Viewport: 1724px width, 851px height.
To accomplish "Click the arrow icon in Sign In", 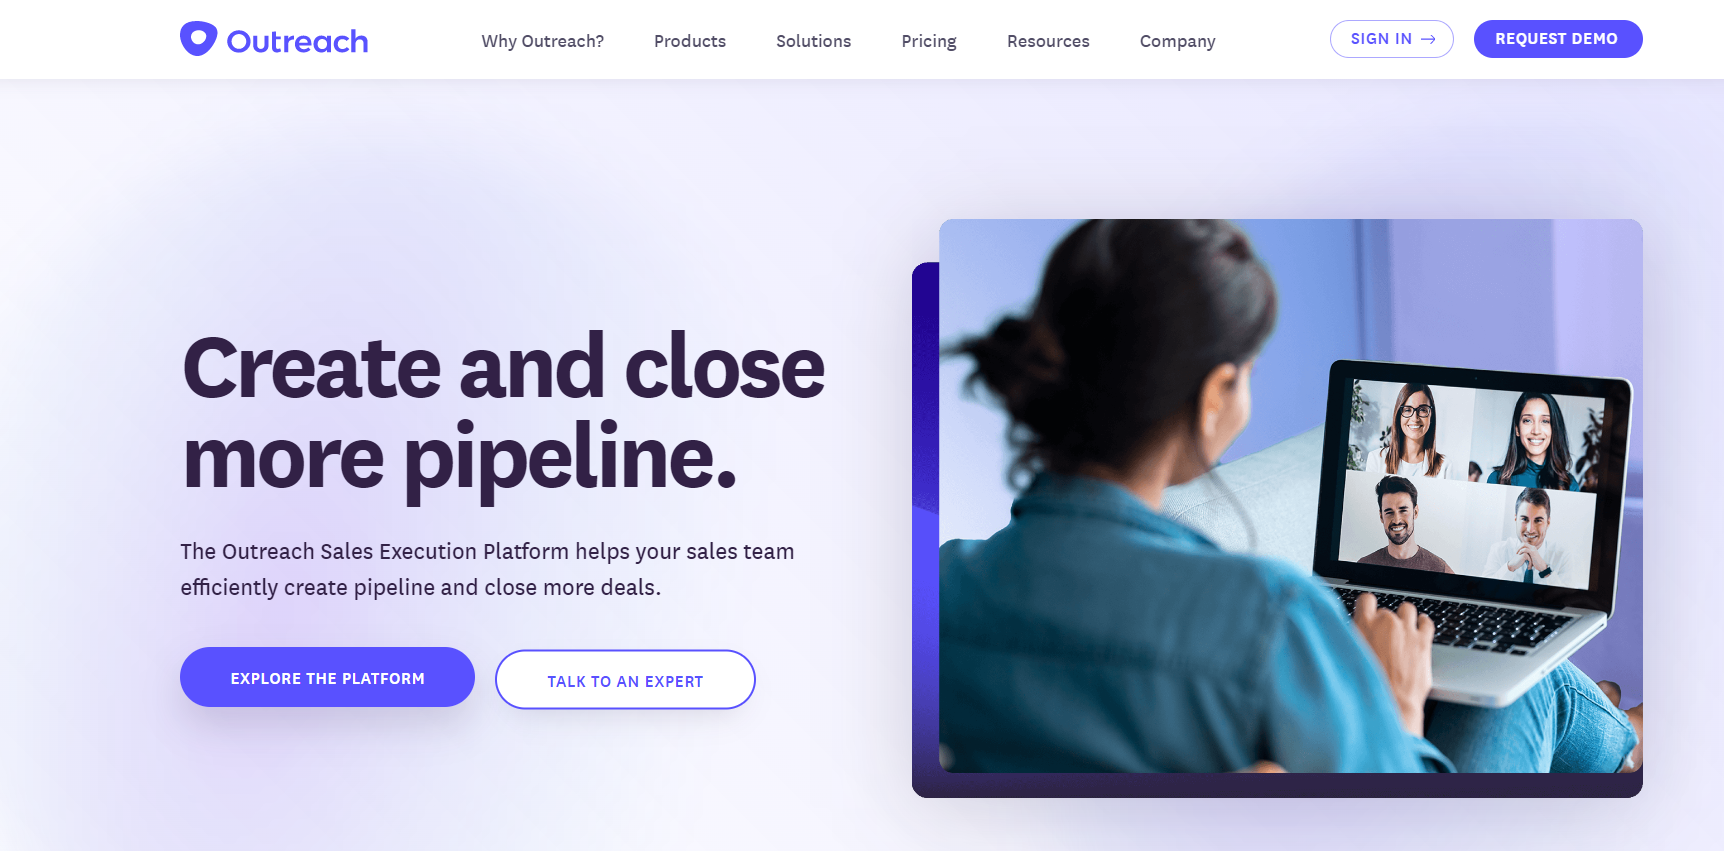I will pos(1428,39).
